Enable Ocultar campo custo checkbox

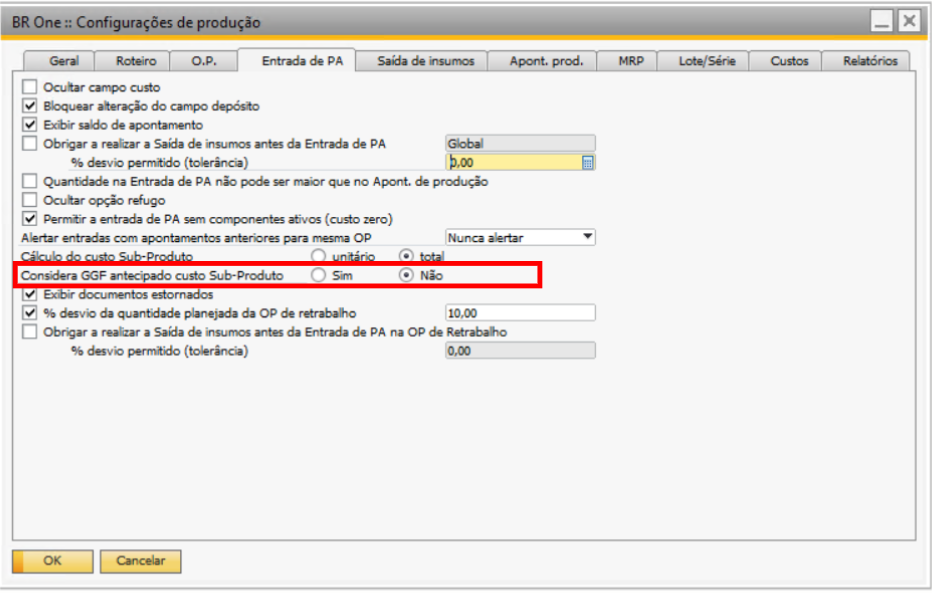(x=30, y=88)
